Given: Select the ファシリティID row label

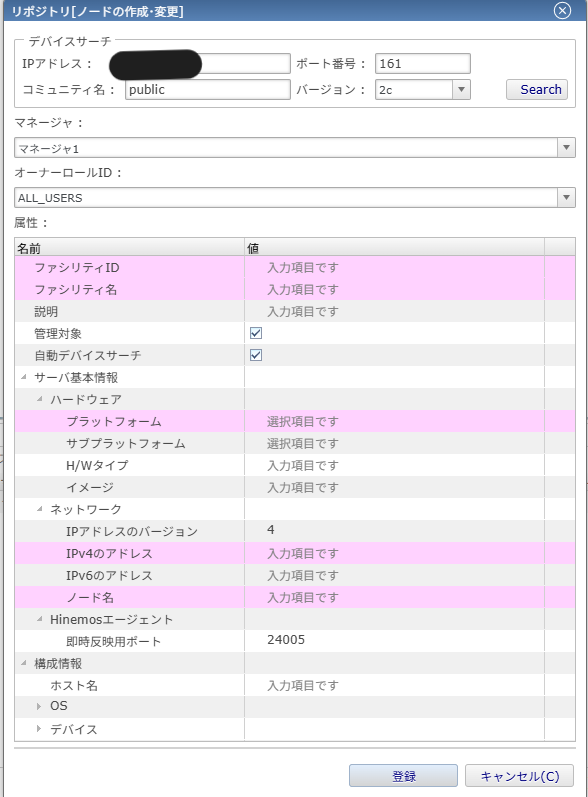Looking at the screenshot, I should point(77,267).
